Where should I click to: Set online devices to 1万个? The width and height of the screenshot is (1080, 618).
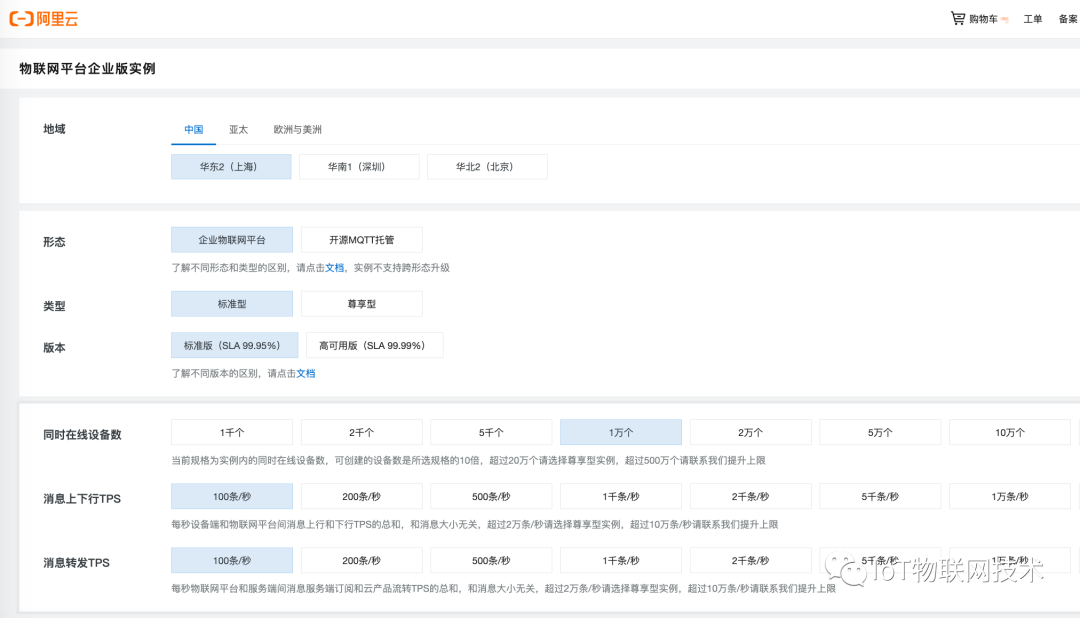[621, 432]
